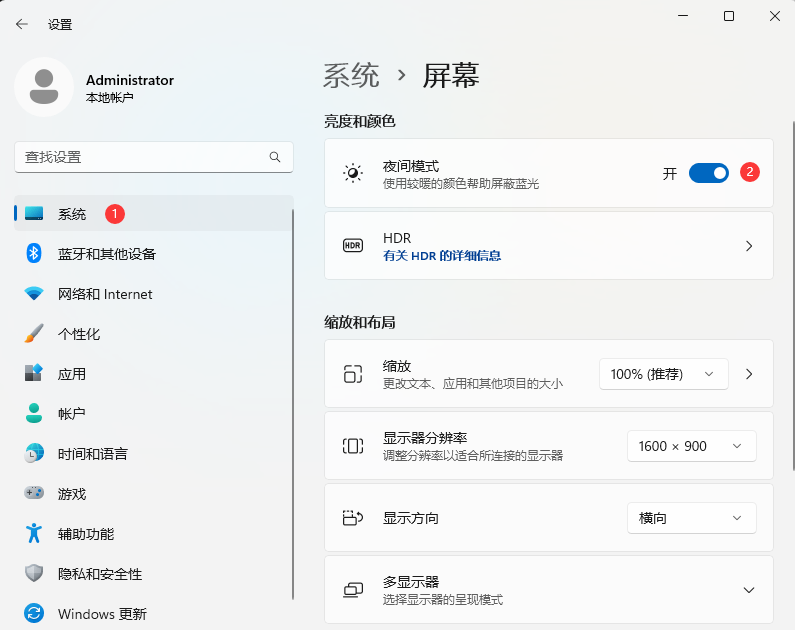Click the Apps icon in sidebar
795x630 pixels.
(x=34, y=374)
